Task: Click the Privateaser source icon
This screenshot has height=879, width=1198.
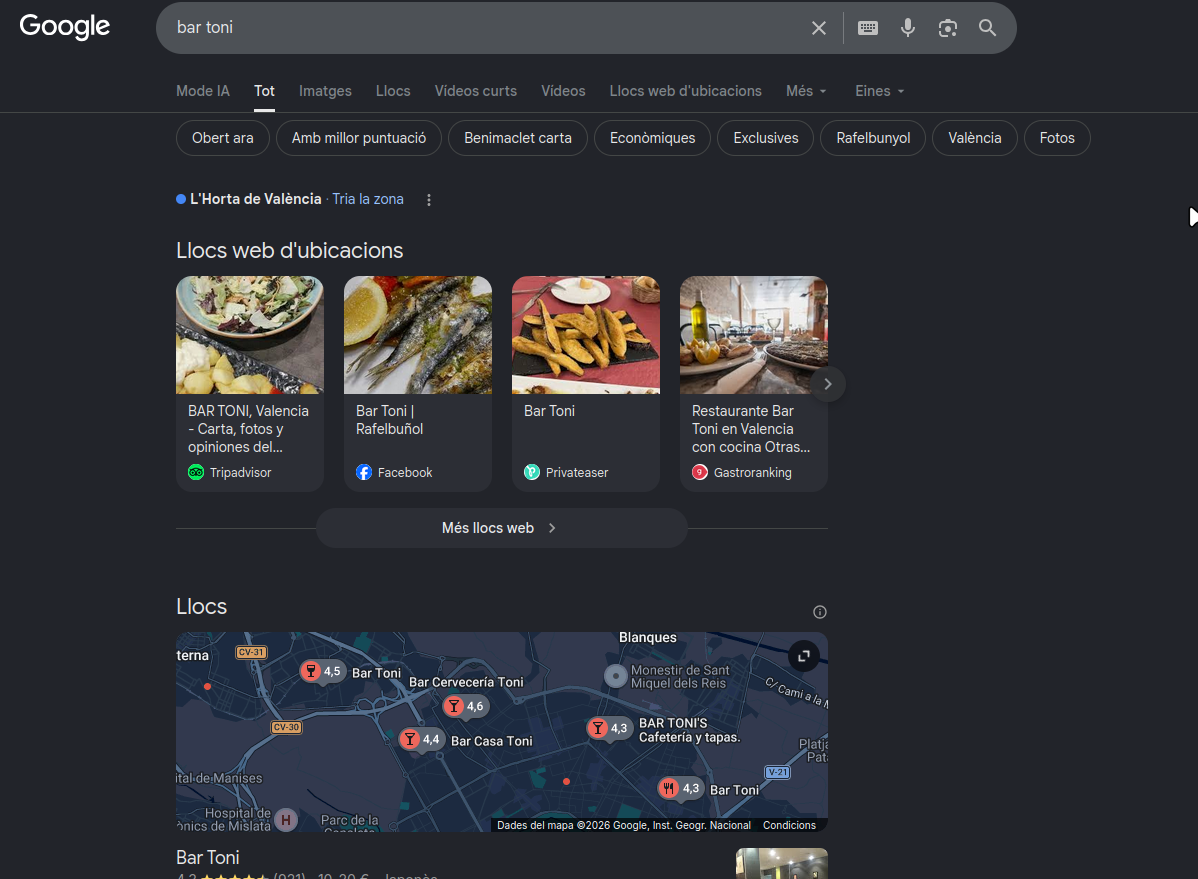Action: (532, 472)
